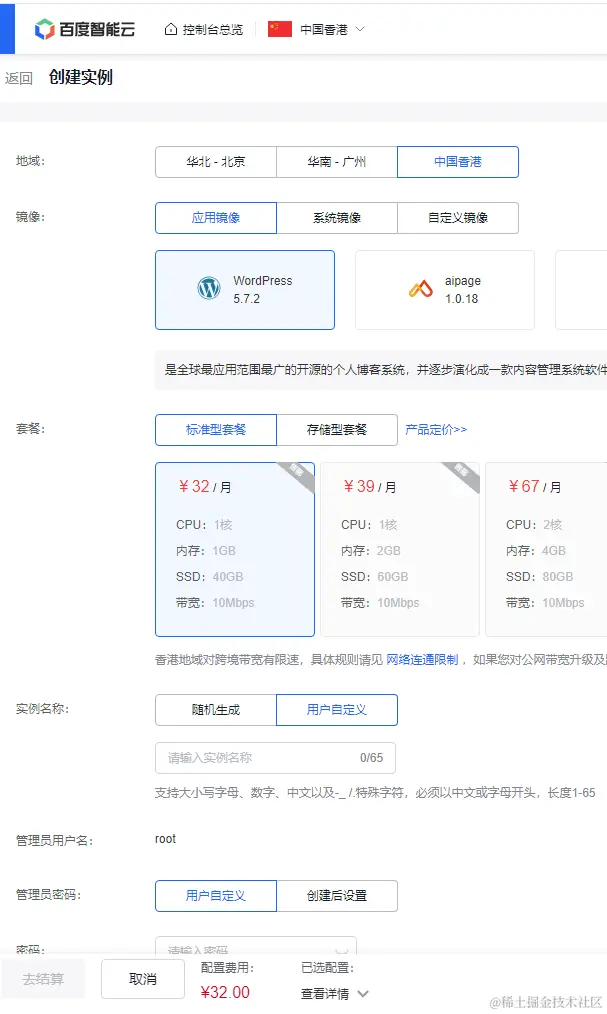Screen dimensions: 607x1014
Task: Open 网络连通限制 link
Action: 422,660
